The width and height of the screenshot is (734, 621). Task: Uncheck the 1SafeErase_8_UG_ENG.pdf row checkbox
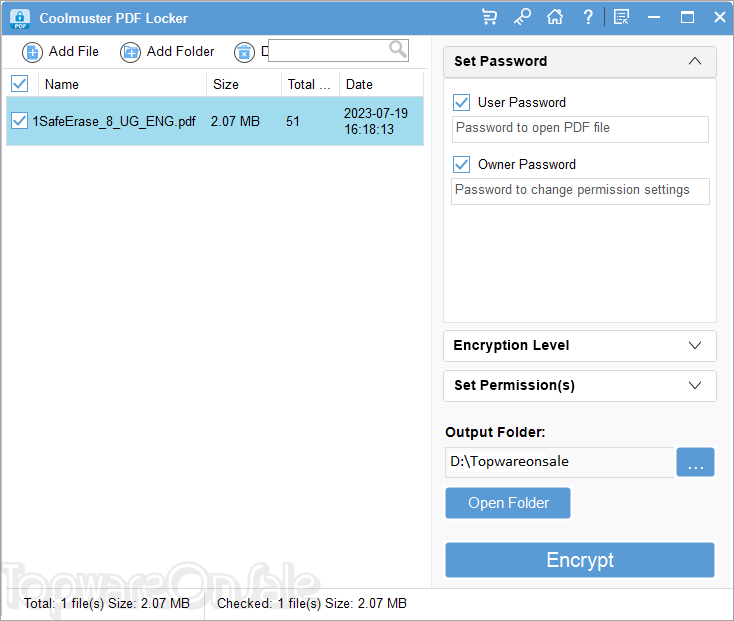[20, 121]
